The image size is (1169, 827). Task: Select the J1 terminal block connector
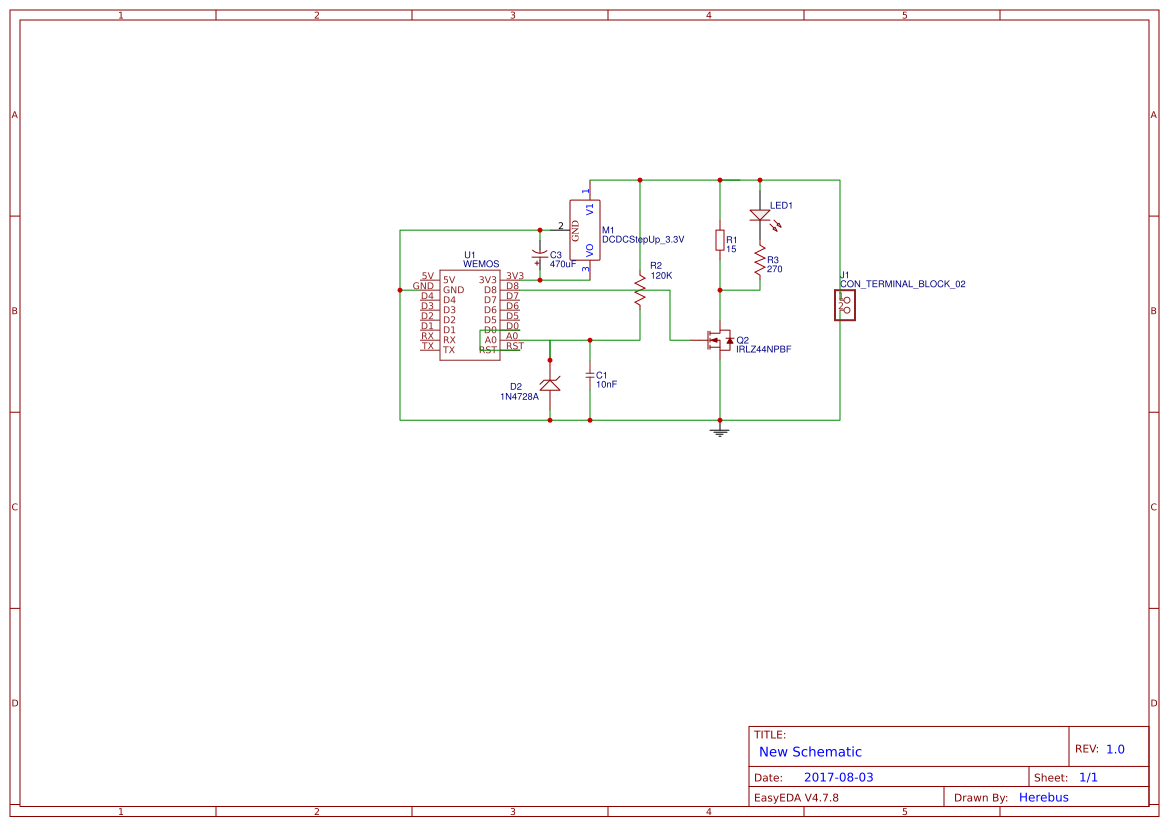point(843,303)
